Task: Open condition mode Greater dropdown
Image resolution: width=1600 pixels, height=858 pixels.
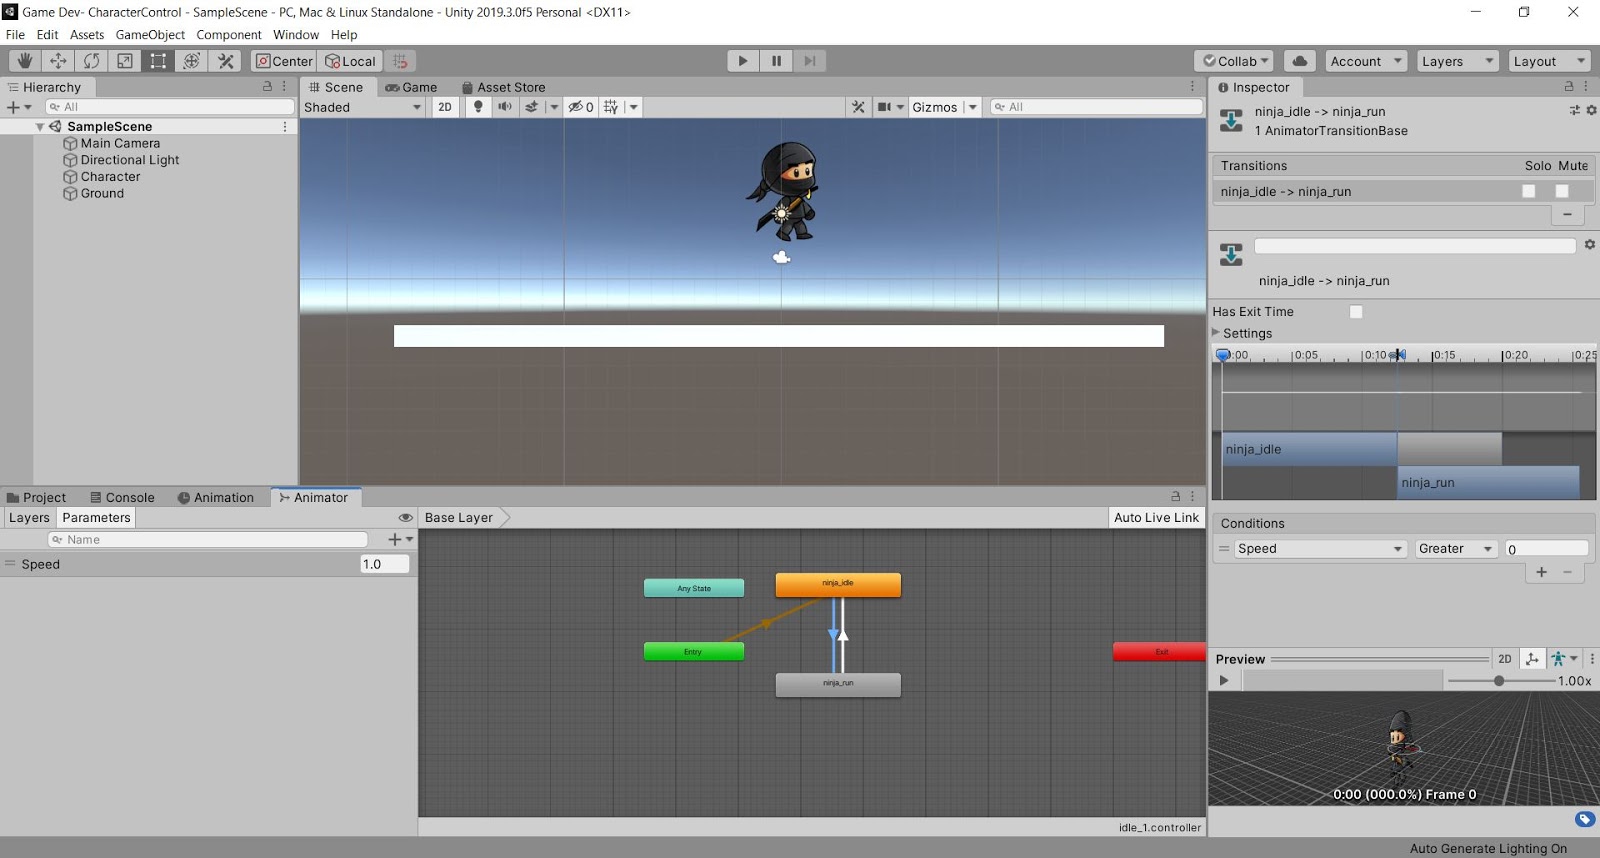Action: click(x=1455, y=549)
